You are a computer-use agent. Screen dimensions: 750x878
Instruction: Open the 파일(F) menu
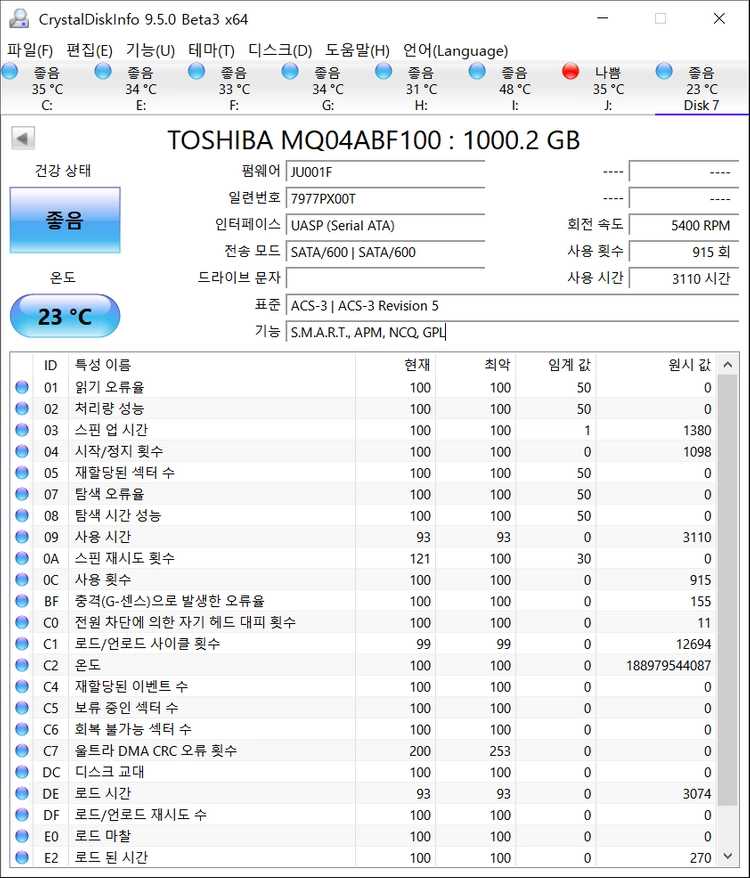(30, 50)
